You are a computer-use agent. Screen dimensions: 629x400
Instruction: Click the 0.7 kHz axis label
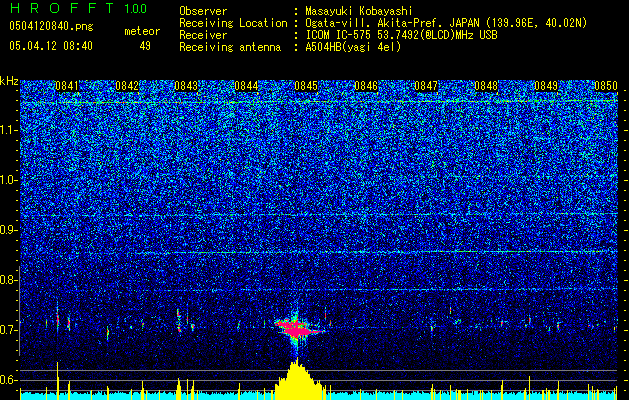coord(8,330)
